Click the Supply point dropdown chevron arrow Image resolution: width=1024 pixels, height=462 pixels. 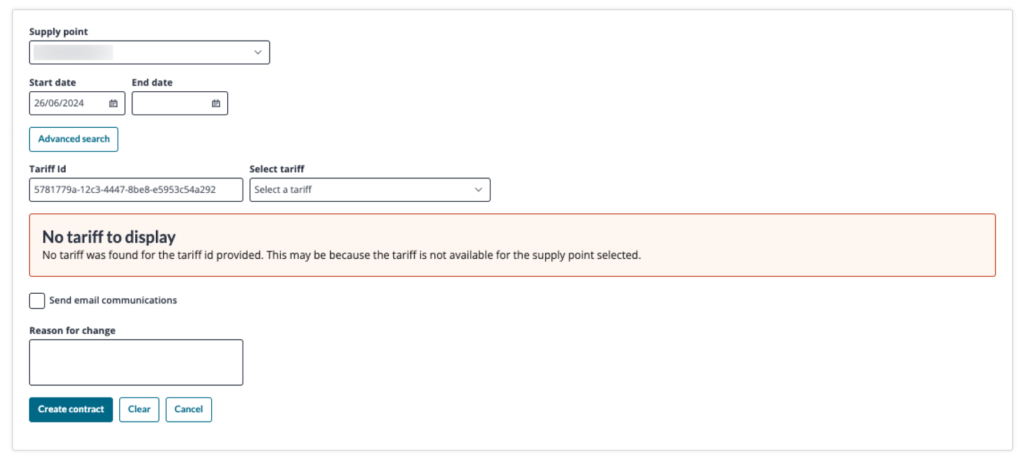pyautogui.click(x=257, y=52)
